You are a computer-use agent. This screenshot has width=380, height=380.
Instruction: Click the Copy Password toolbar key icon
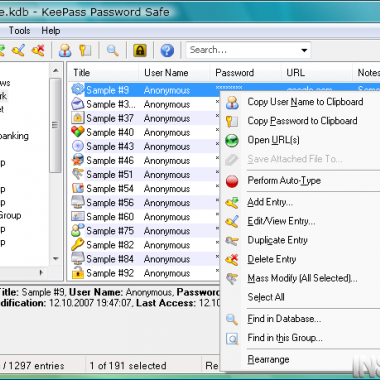[x=85, y=50]
